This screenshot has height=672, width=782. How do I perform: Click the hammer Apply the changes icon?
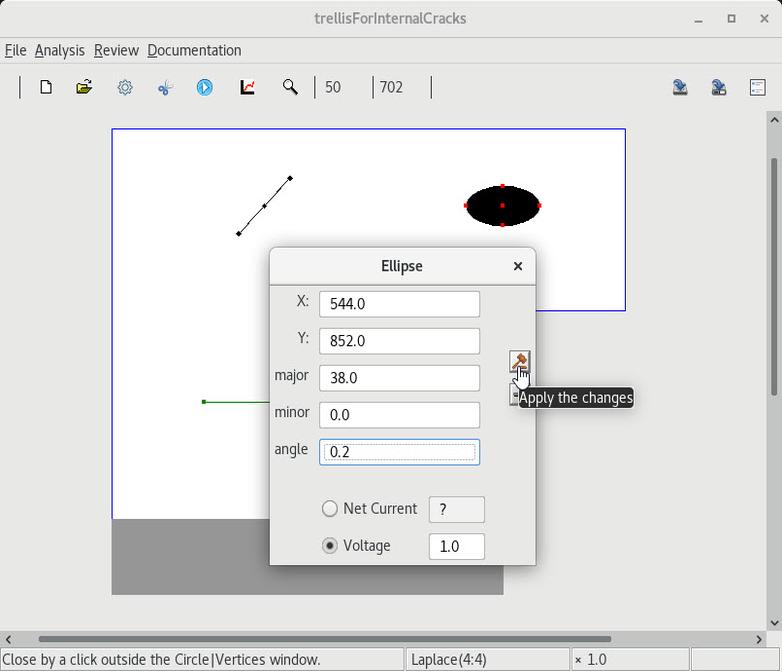click(x=519, y=362)
